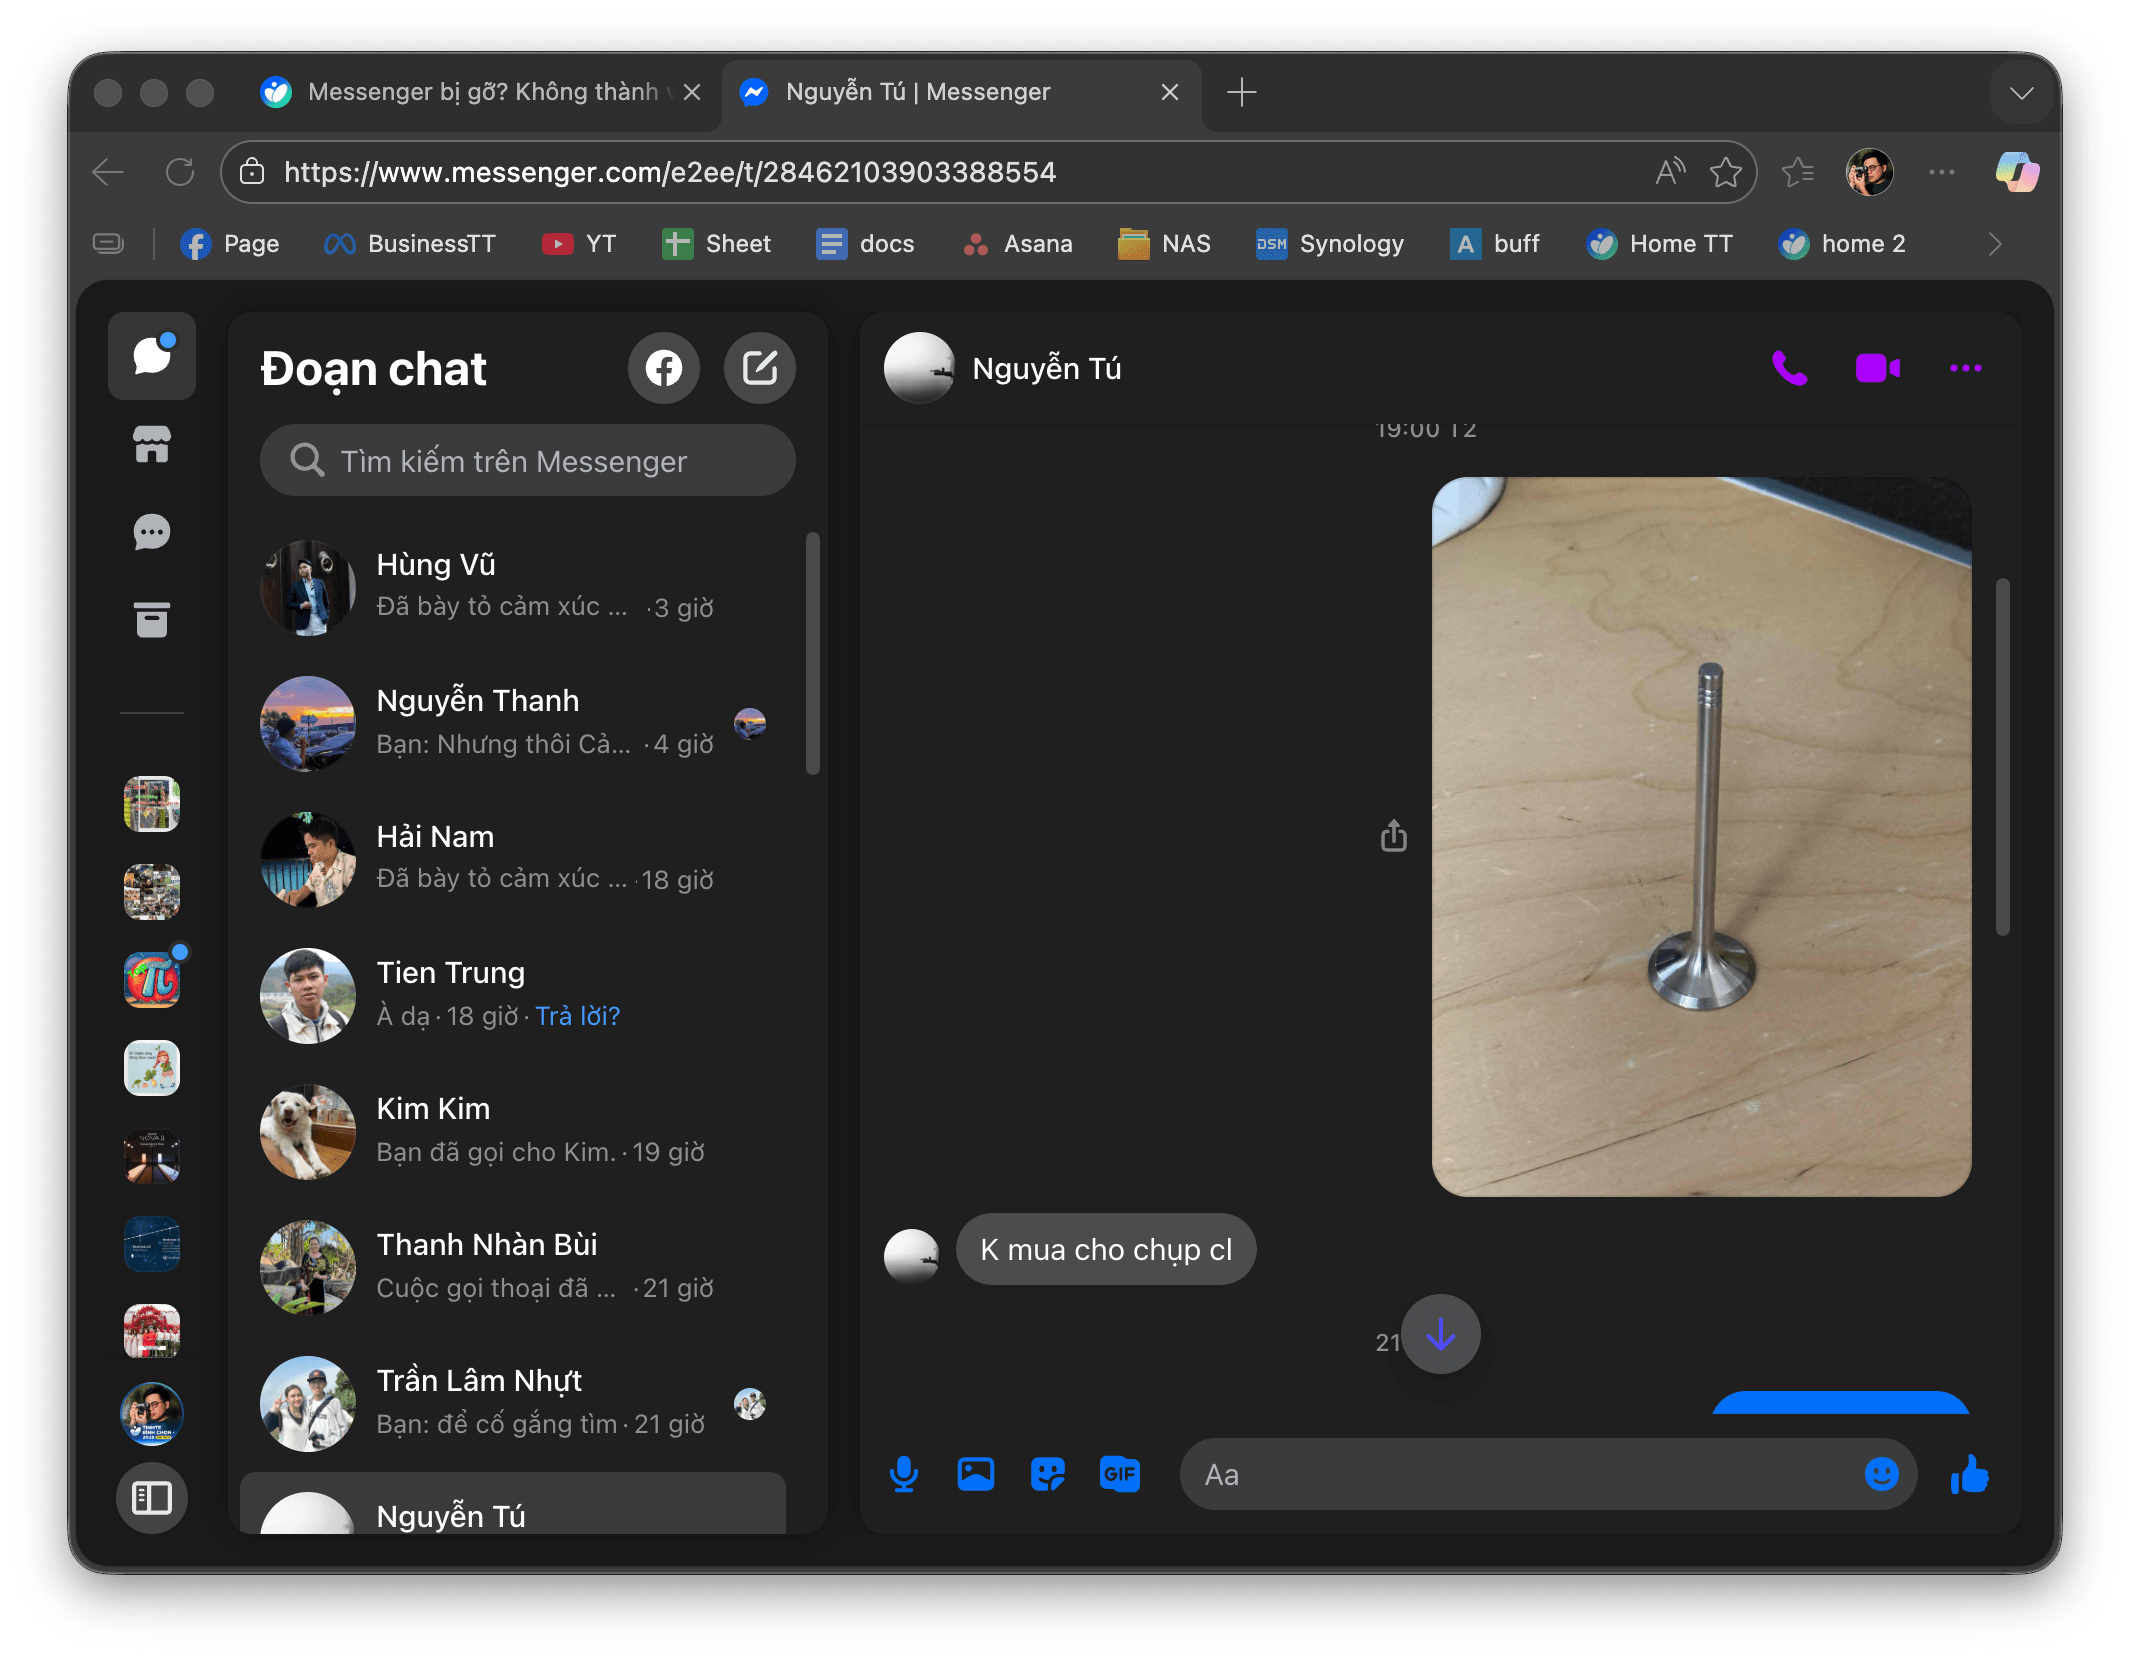Open the emoji picker in the message bar
The image size is (2130, 1658).
1882,1473
